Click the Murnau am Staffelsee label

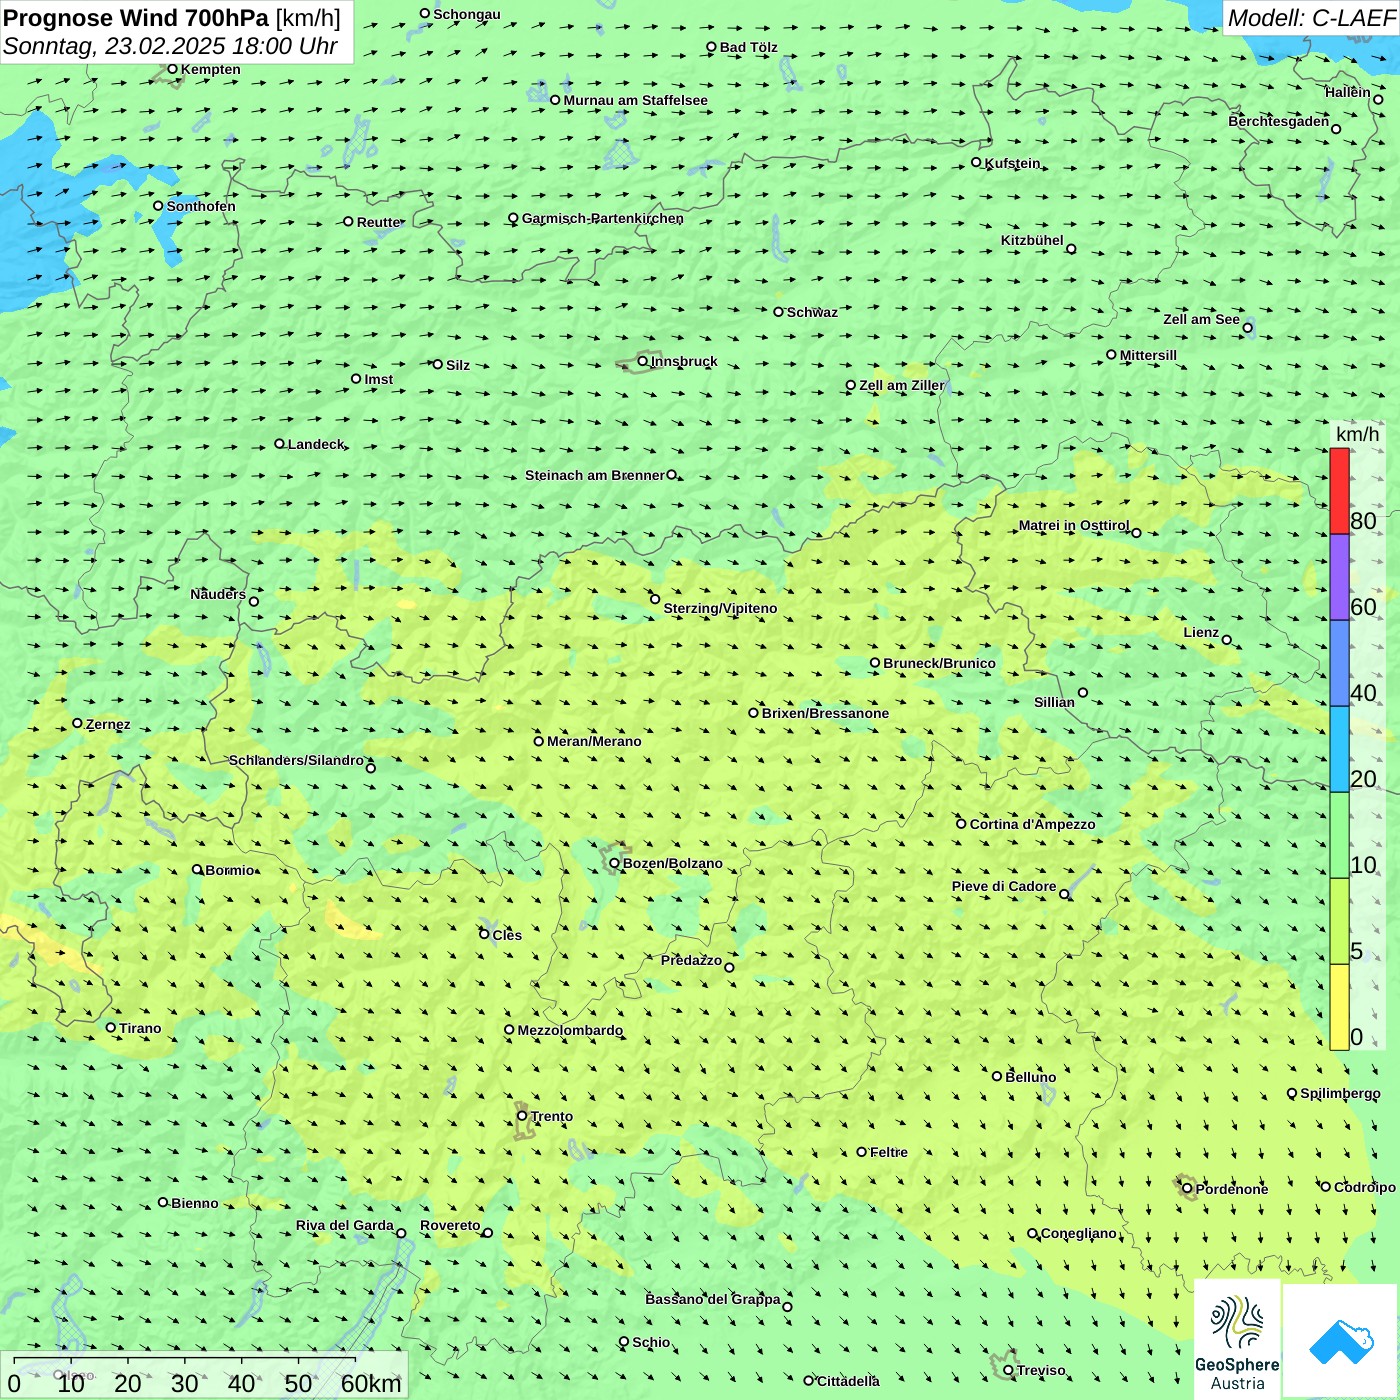(x=636, y=100)
